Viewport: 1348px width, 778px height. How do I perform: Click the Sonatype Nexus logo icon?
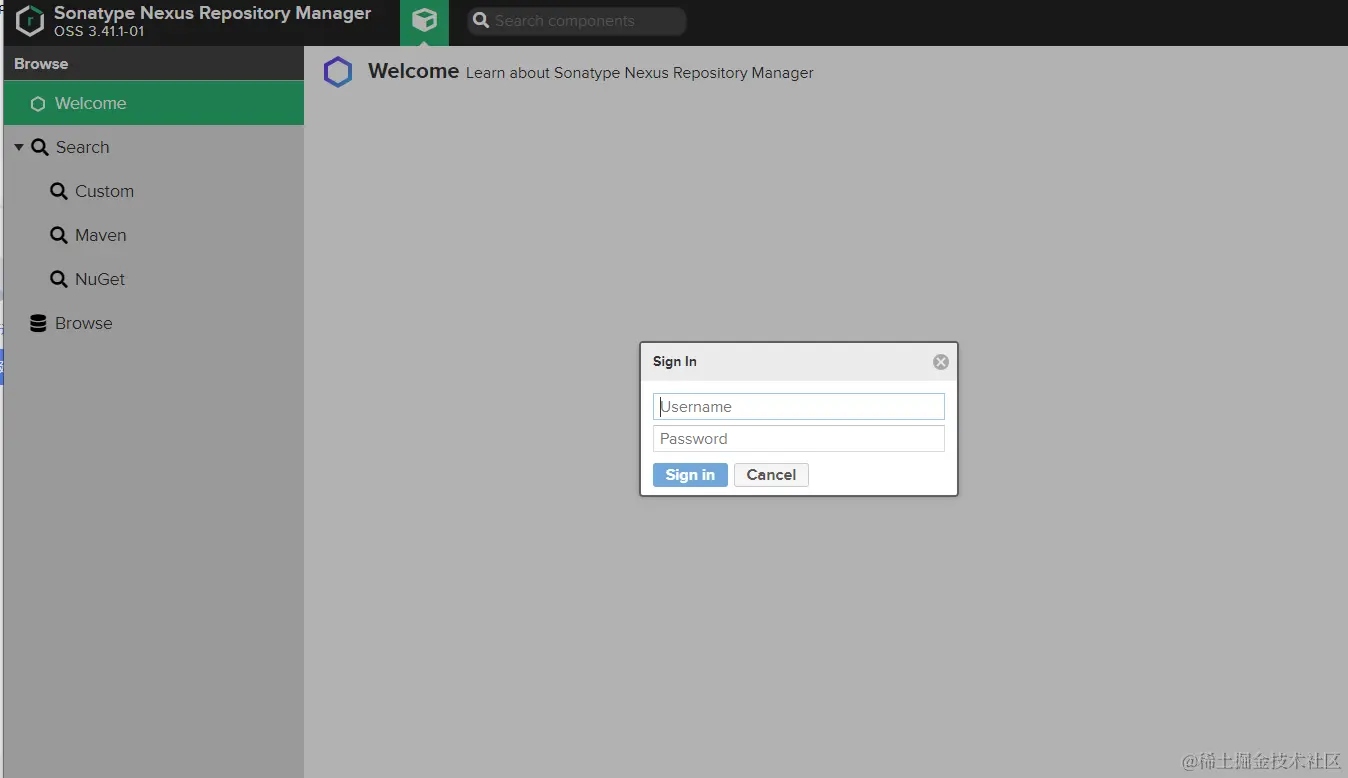pos(30,21)
